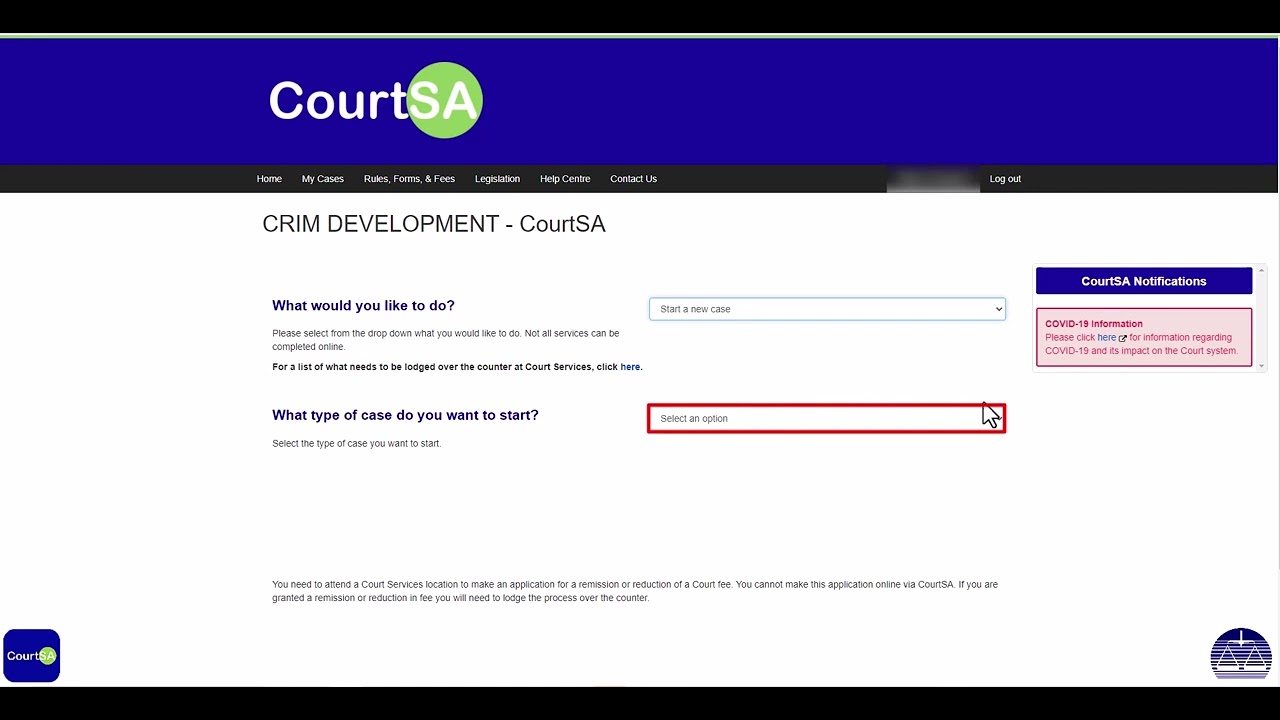Image resolution: width=1280 pixels, height=720 pixels.
Task: Click the CourtSA logo in the header
Action: tap(376, 100)
